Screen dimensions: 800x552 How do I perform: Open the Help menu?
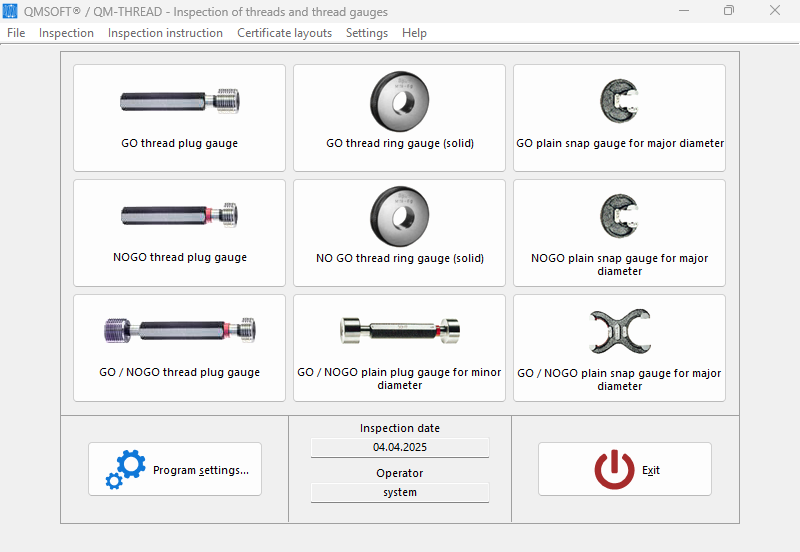click(414, 33)
